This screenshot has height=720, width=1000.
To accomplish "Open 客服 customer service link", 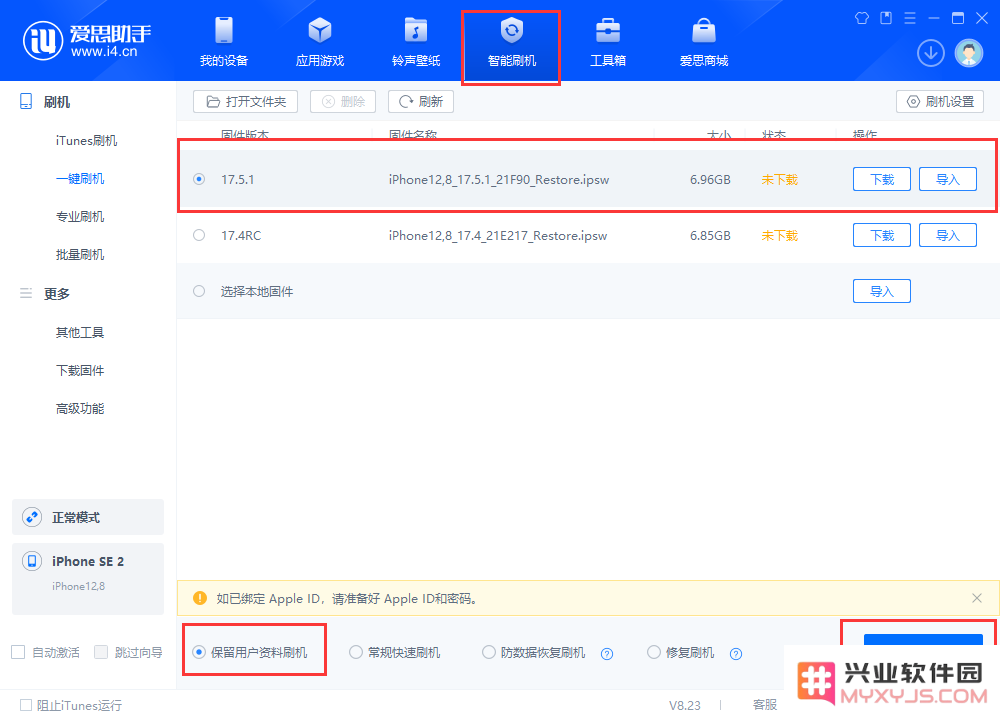I will 765,705.
